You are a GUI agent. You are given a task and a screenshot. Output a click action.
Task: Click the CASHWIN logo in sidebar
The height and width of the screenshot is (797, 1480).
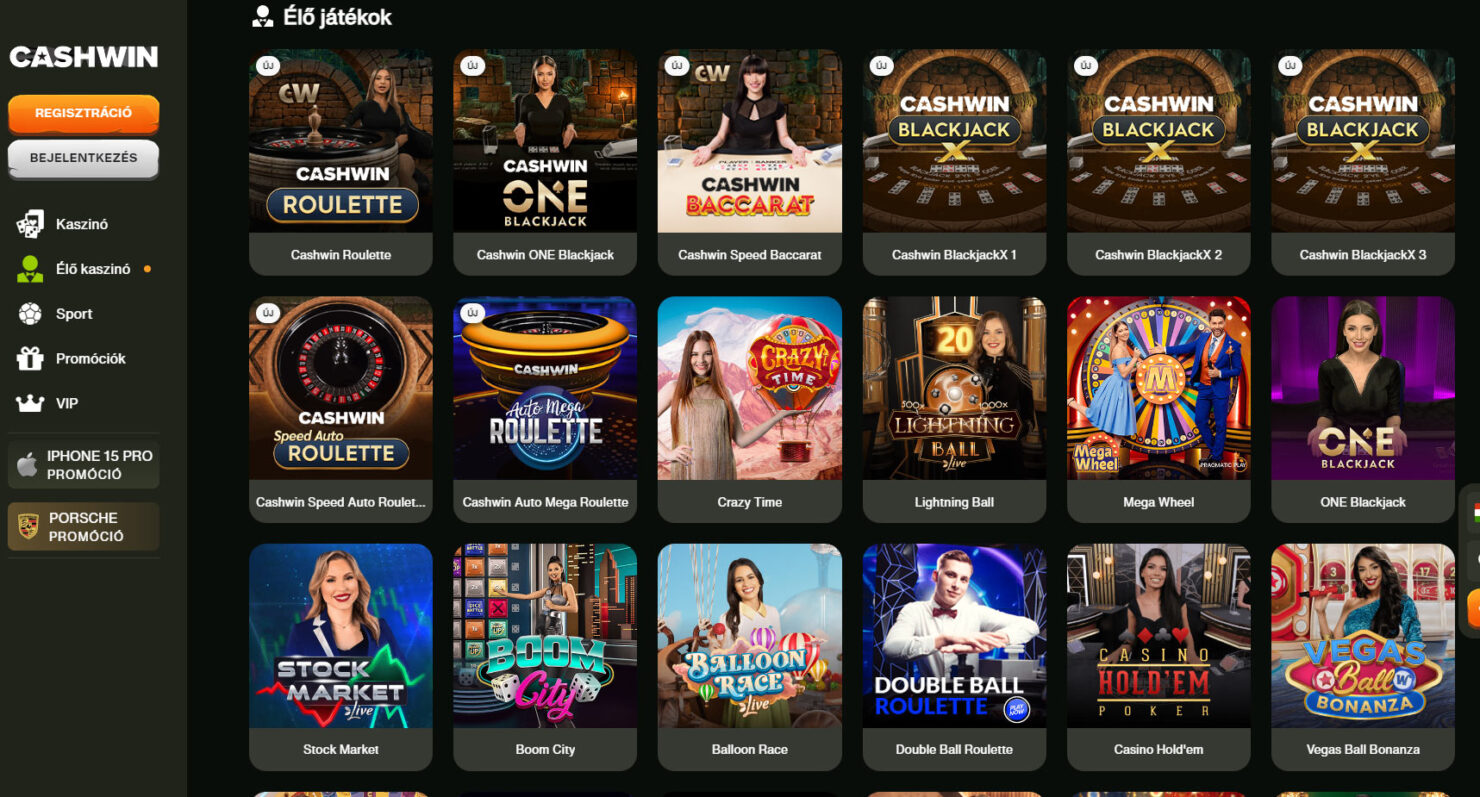[84, 57]
